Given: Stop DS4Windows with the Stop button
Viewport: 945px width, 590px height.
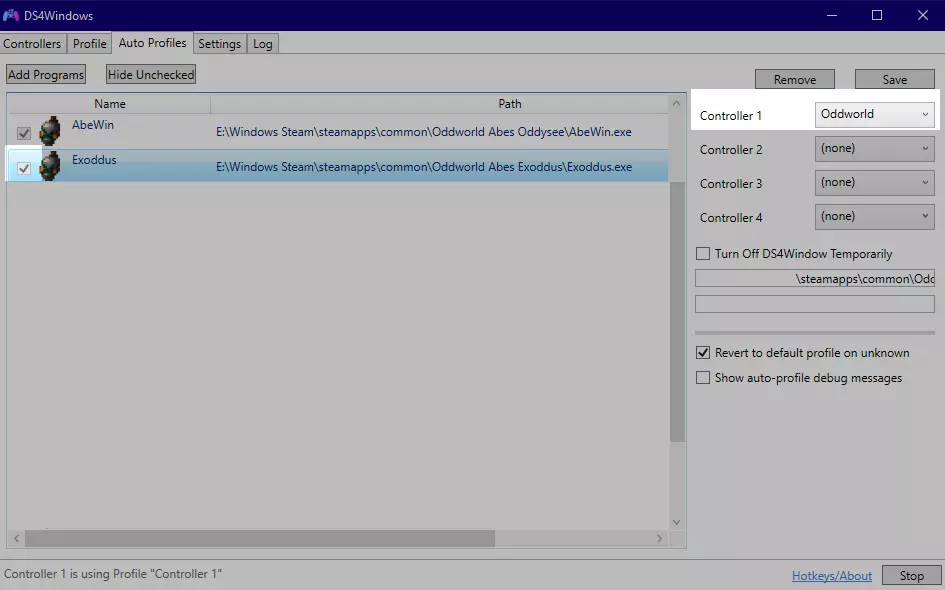Looking at the screenshot, I should 911,576.
